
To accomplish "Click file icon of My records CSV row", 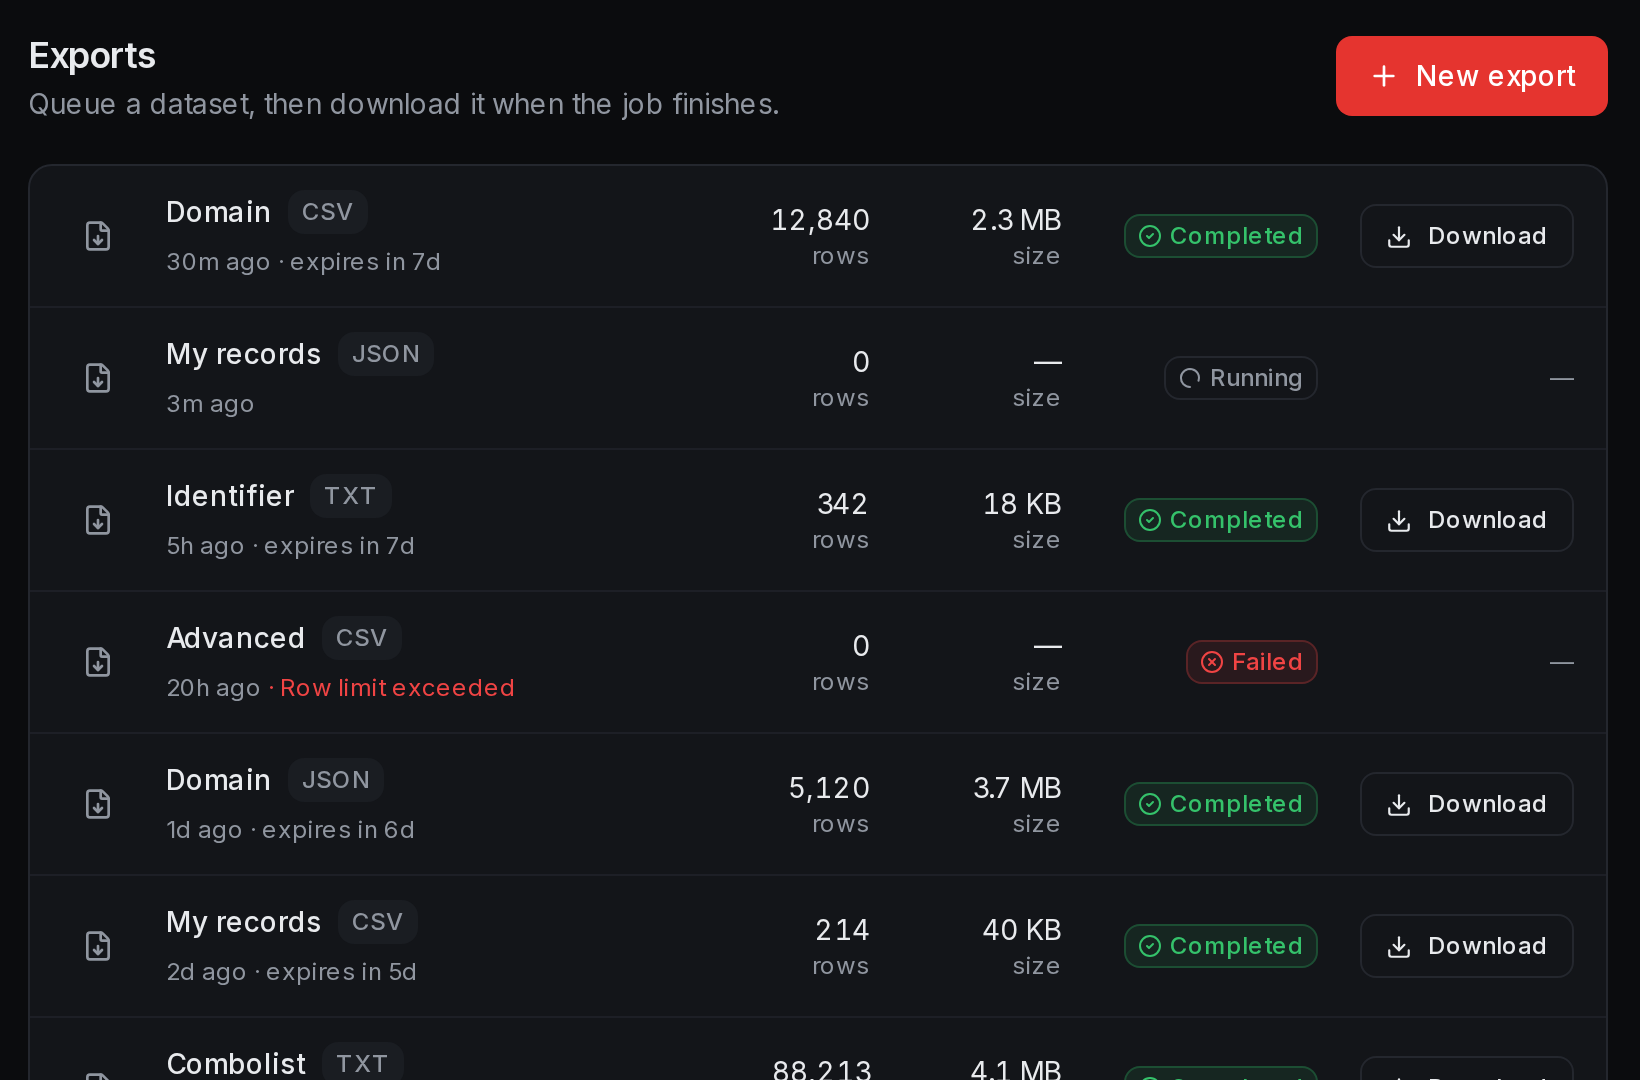I will tap(98, 946).
